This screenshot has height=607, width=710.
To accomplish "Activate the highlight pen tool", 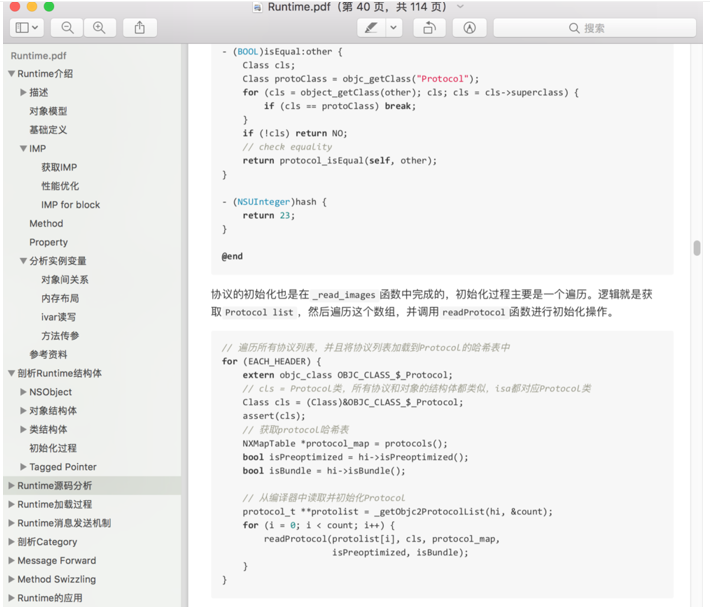I will [x=371, y=28].
